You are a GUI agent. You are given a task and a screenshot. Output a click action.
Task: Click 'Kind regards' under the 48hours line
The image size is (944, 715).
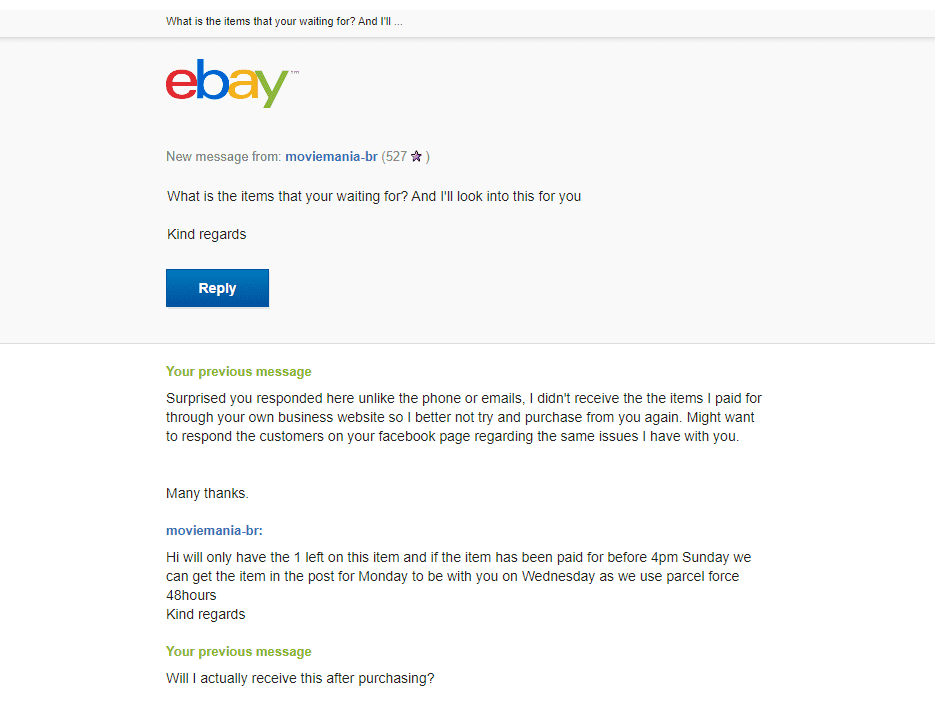point(205,614)
